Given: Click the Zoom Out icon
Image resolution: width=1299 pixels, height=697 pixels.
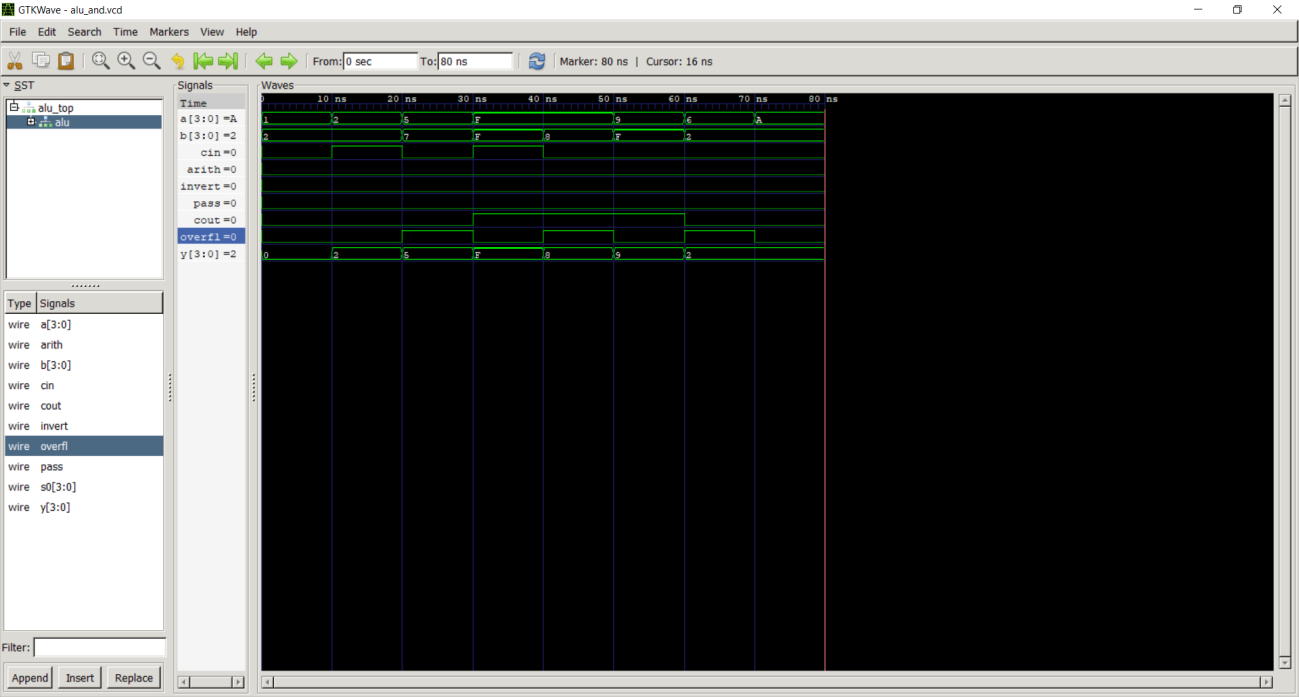Looking at the screenshot, I should point(151,61).
